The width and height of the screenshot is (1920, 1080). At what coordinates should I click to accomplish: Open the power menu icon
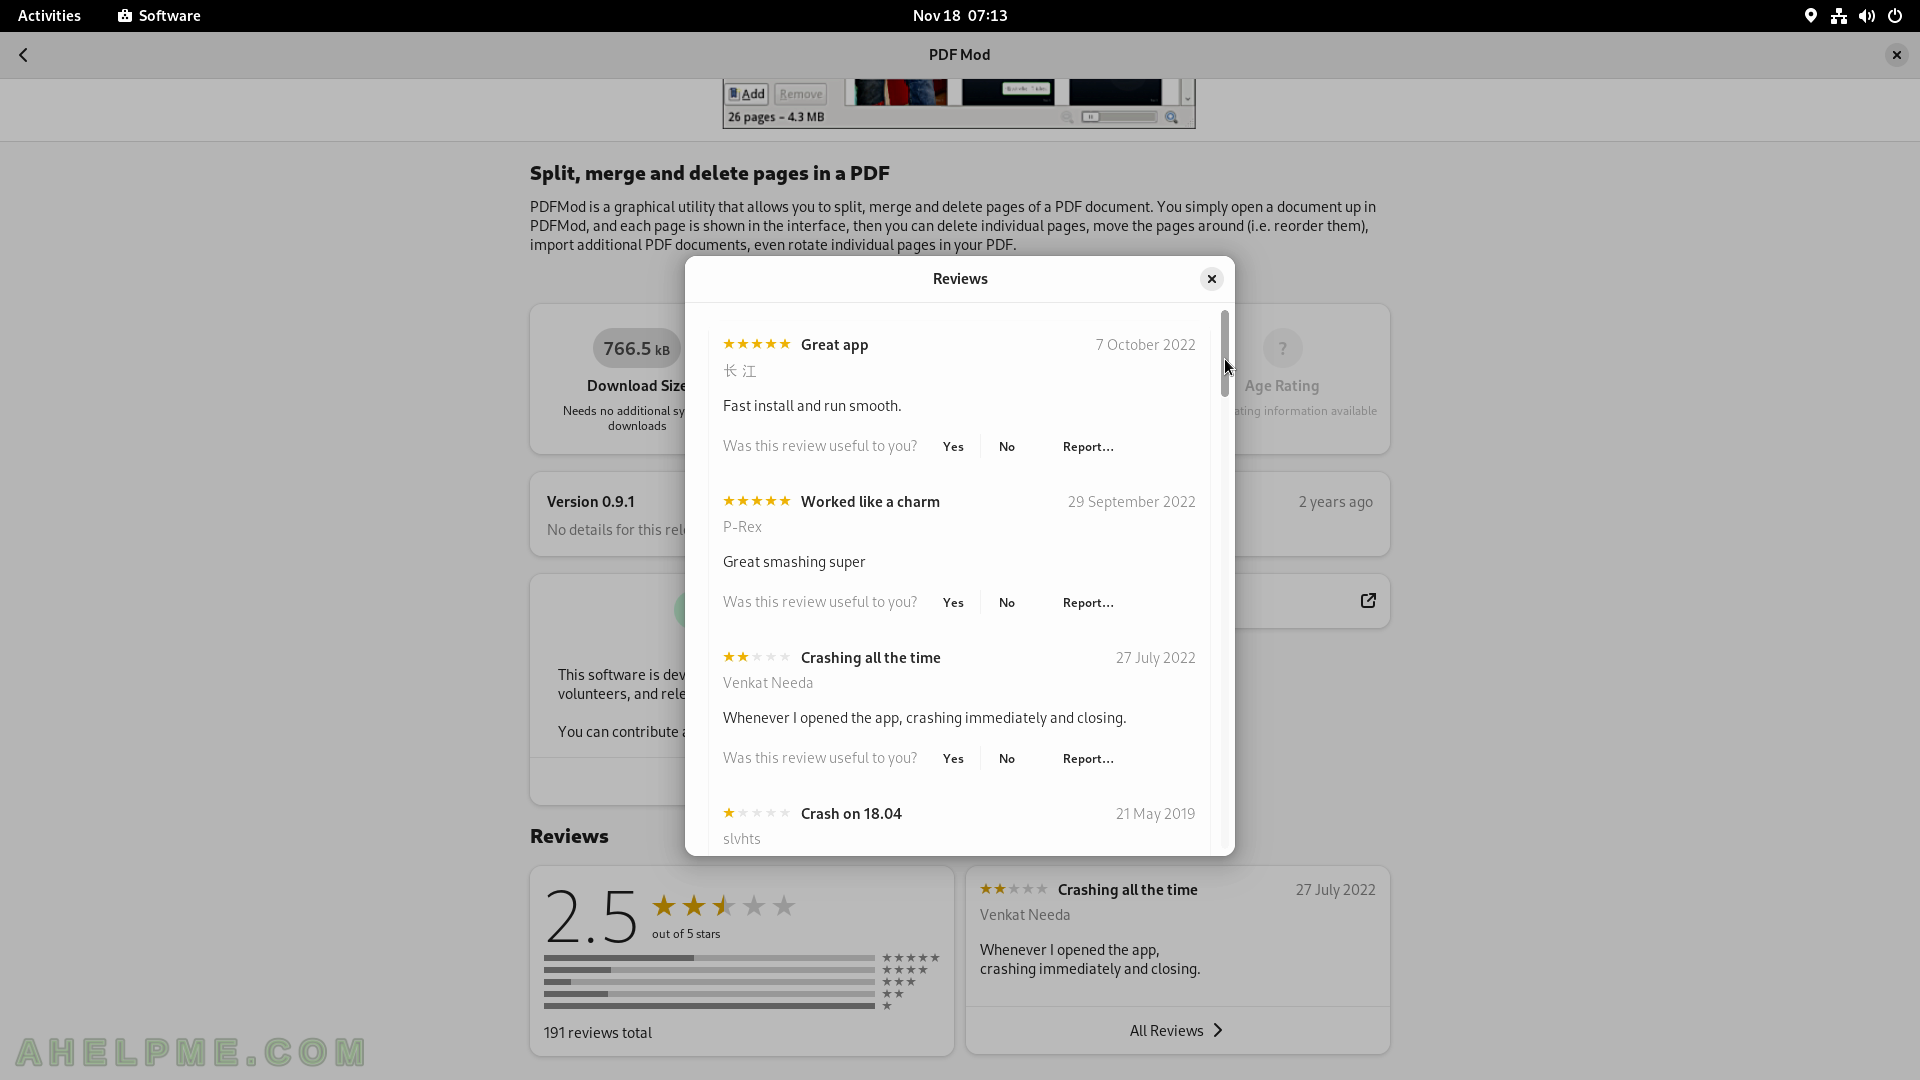pyautogui.click(x=1894, y=16)
